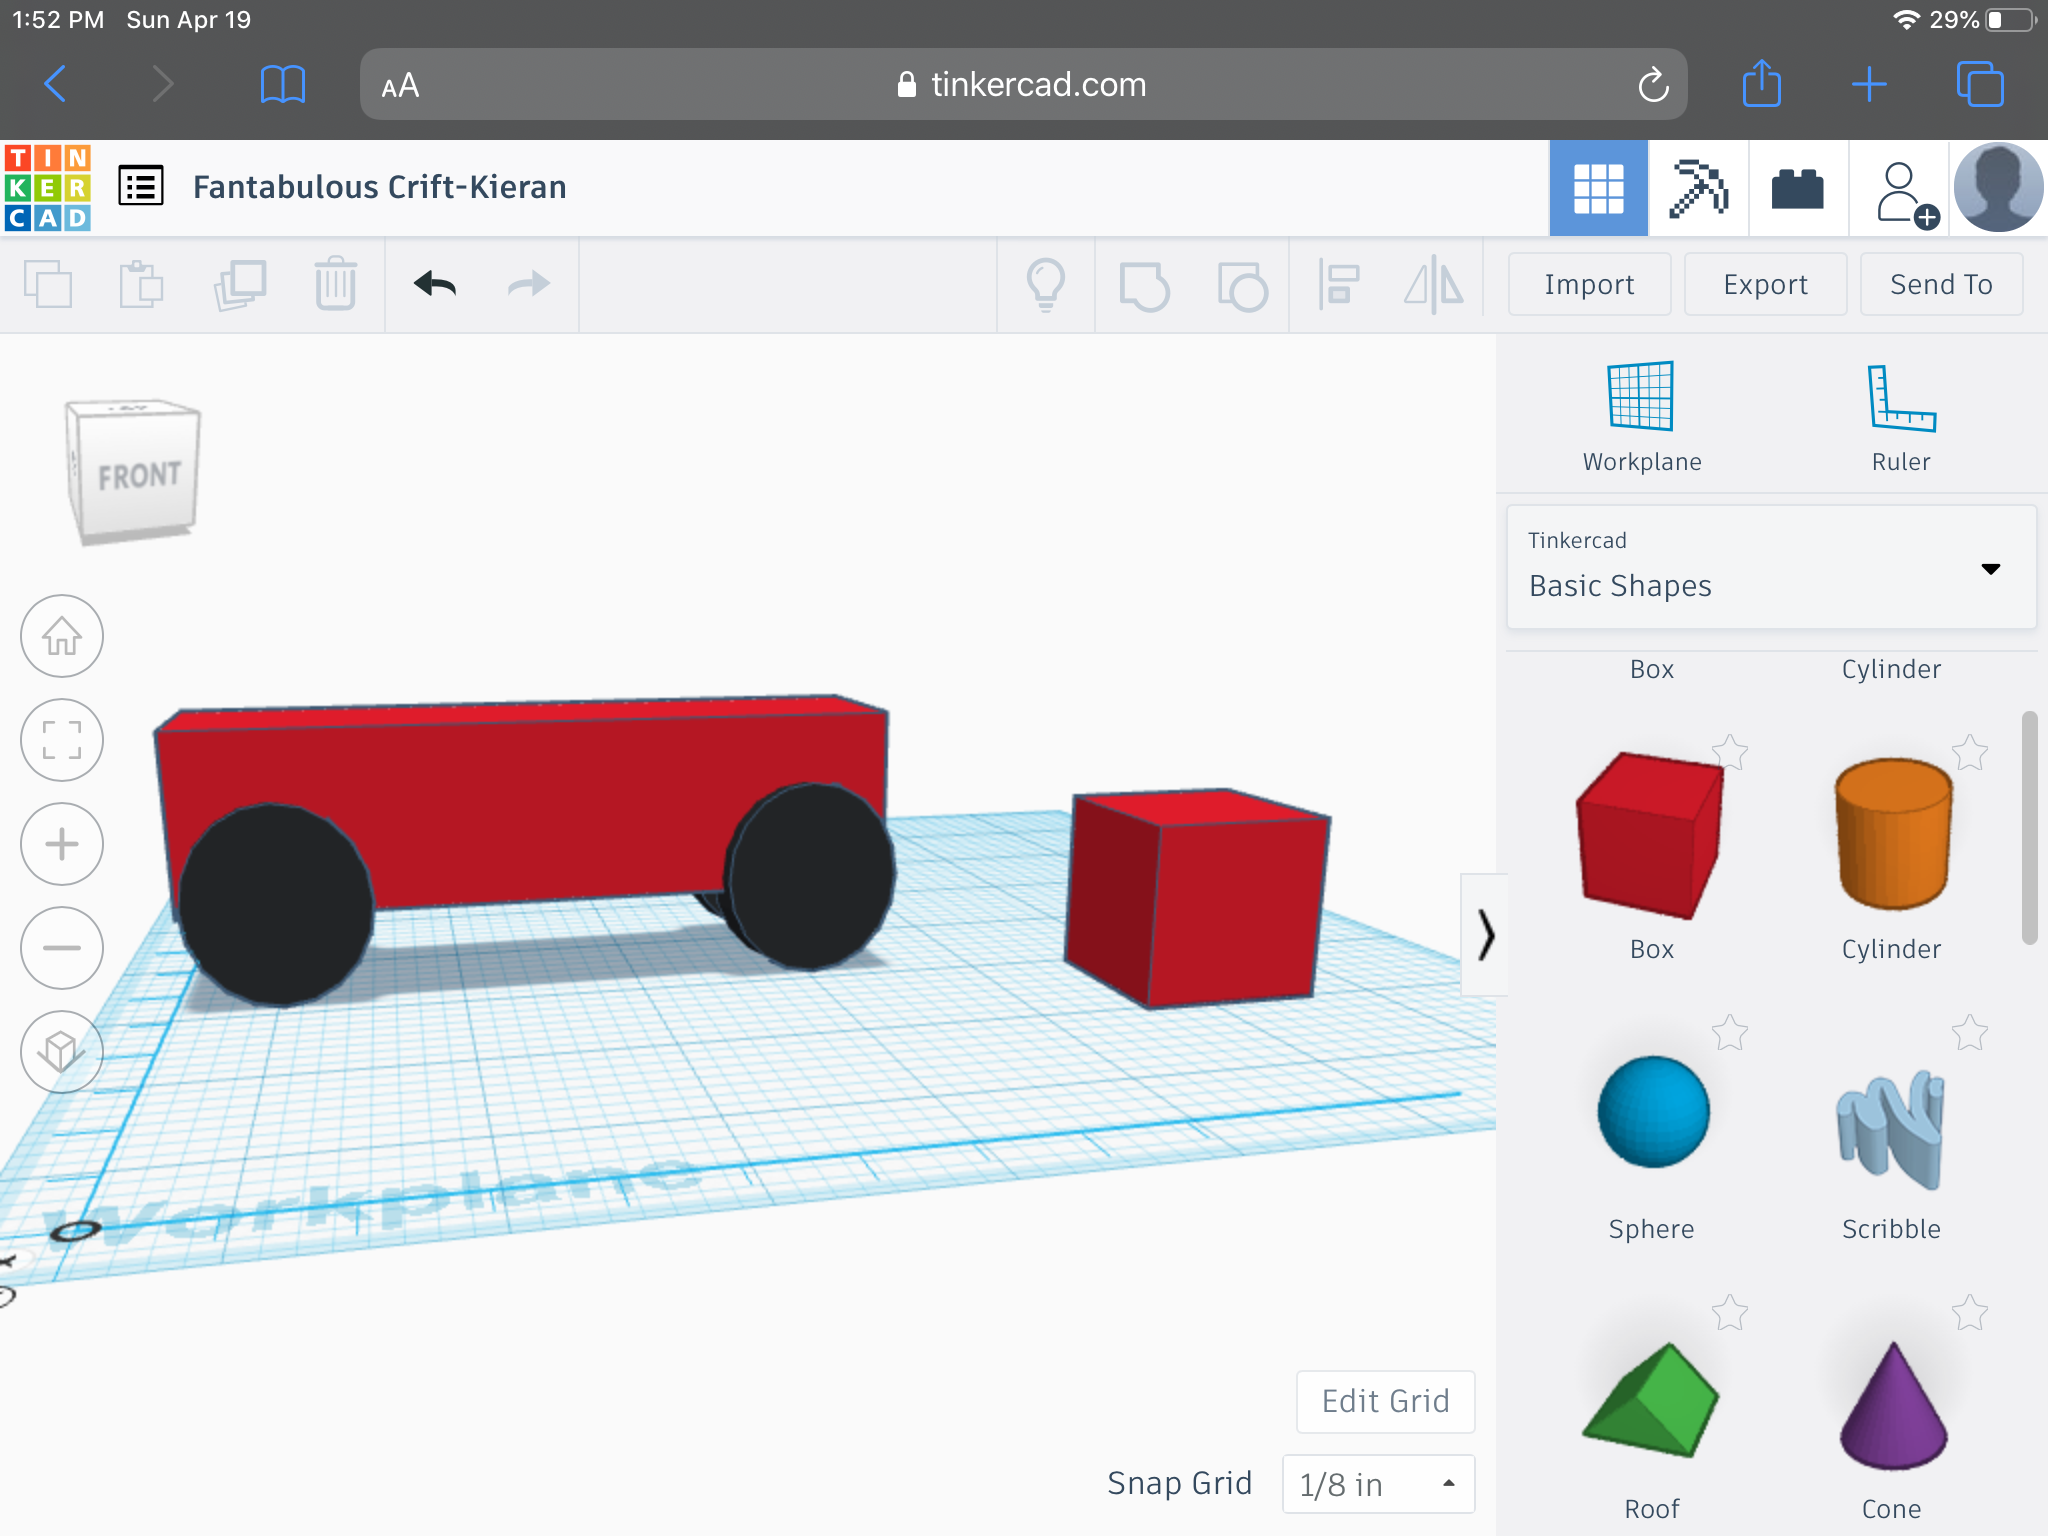Click the Home view button
2048x1536 pixels.
click(62, 636)
